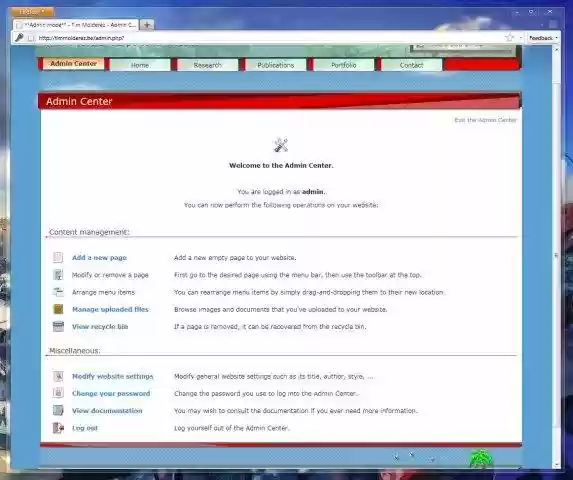Viewport: 573px width, 480px height.
Task: Click the green dragon icon at page bottom
Action: click(x=481, y=459)
